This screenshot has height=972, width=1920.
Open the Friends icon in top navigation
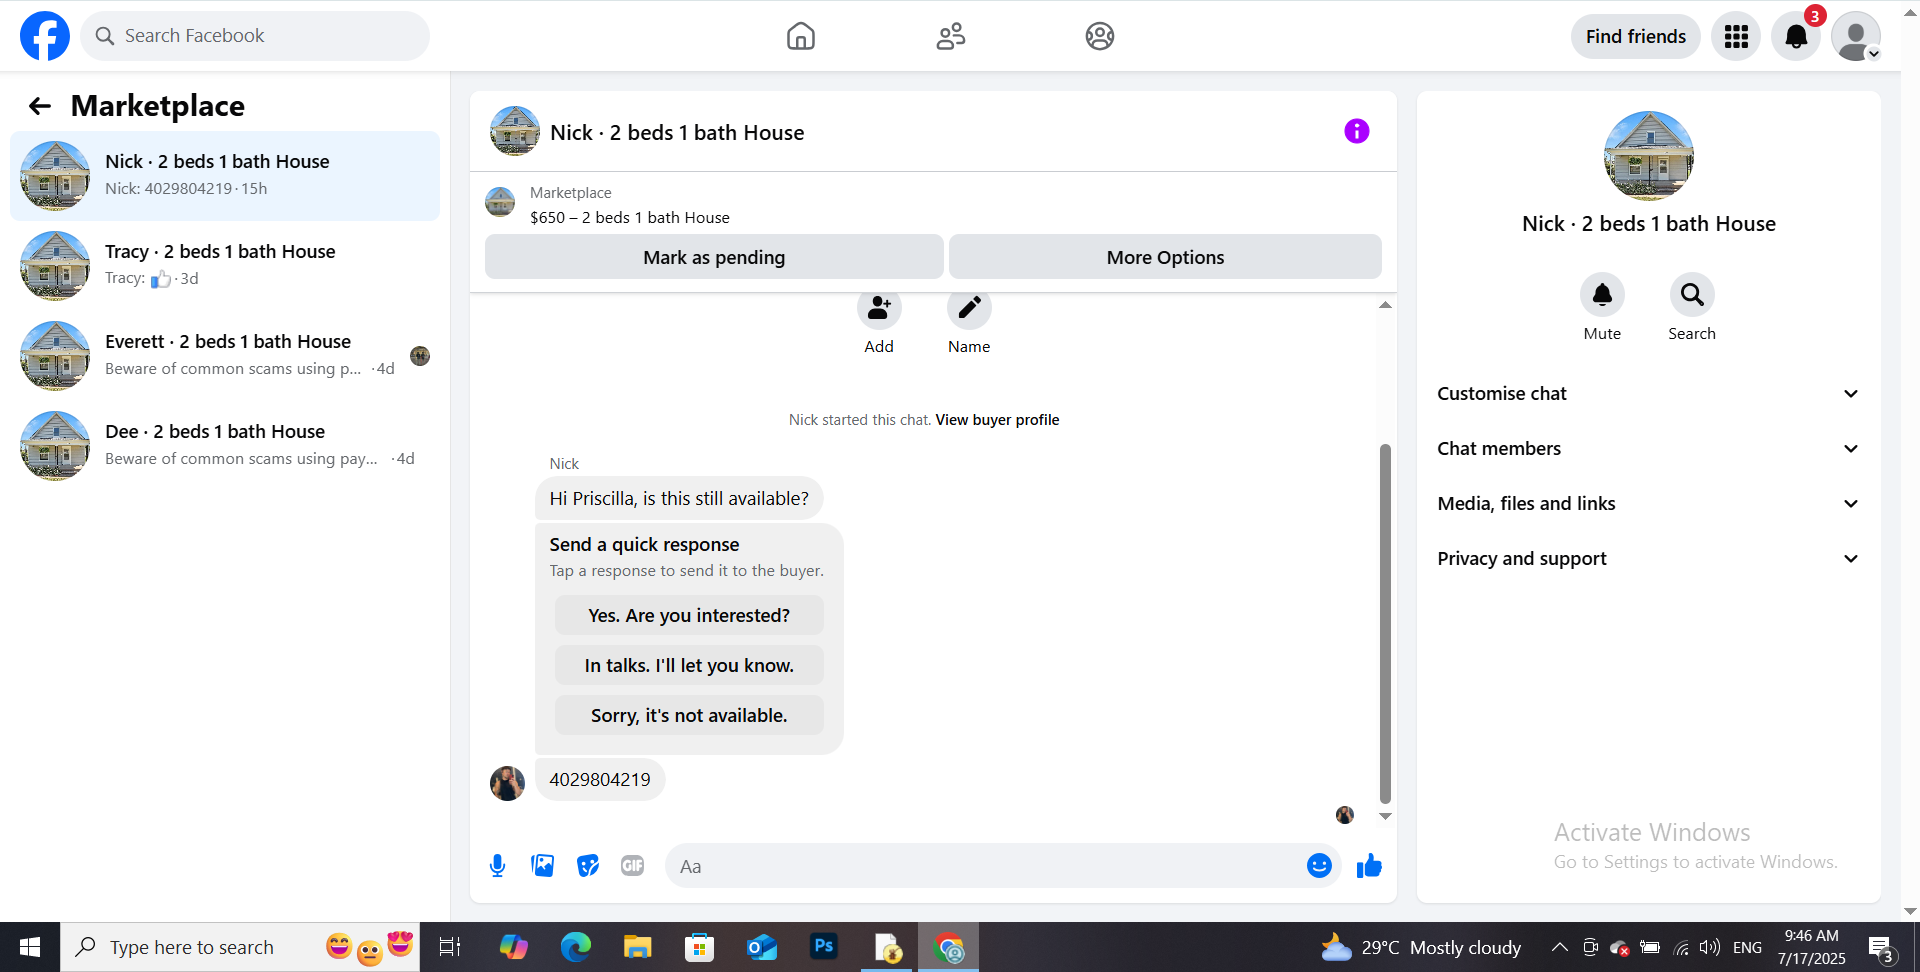tap(951, 36)
